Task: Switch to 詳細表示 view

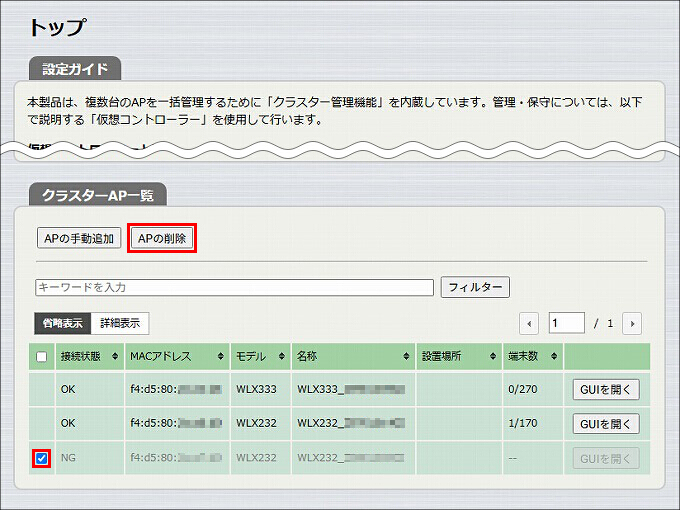Action: coord(120,323)
